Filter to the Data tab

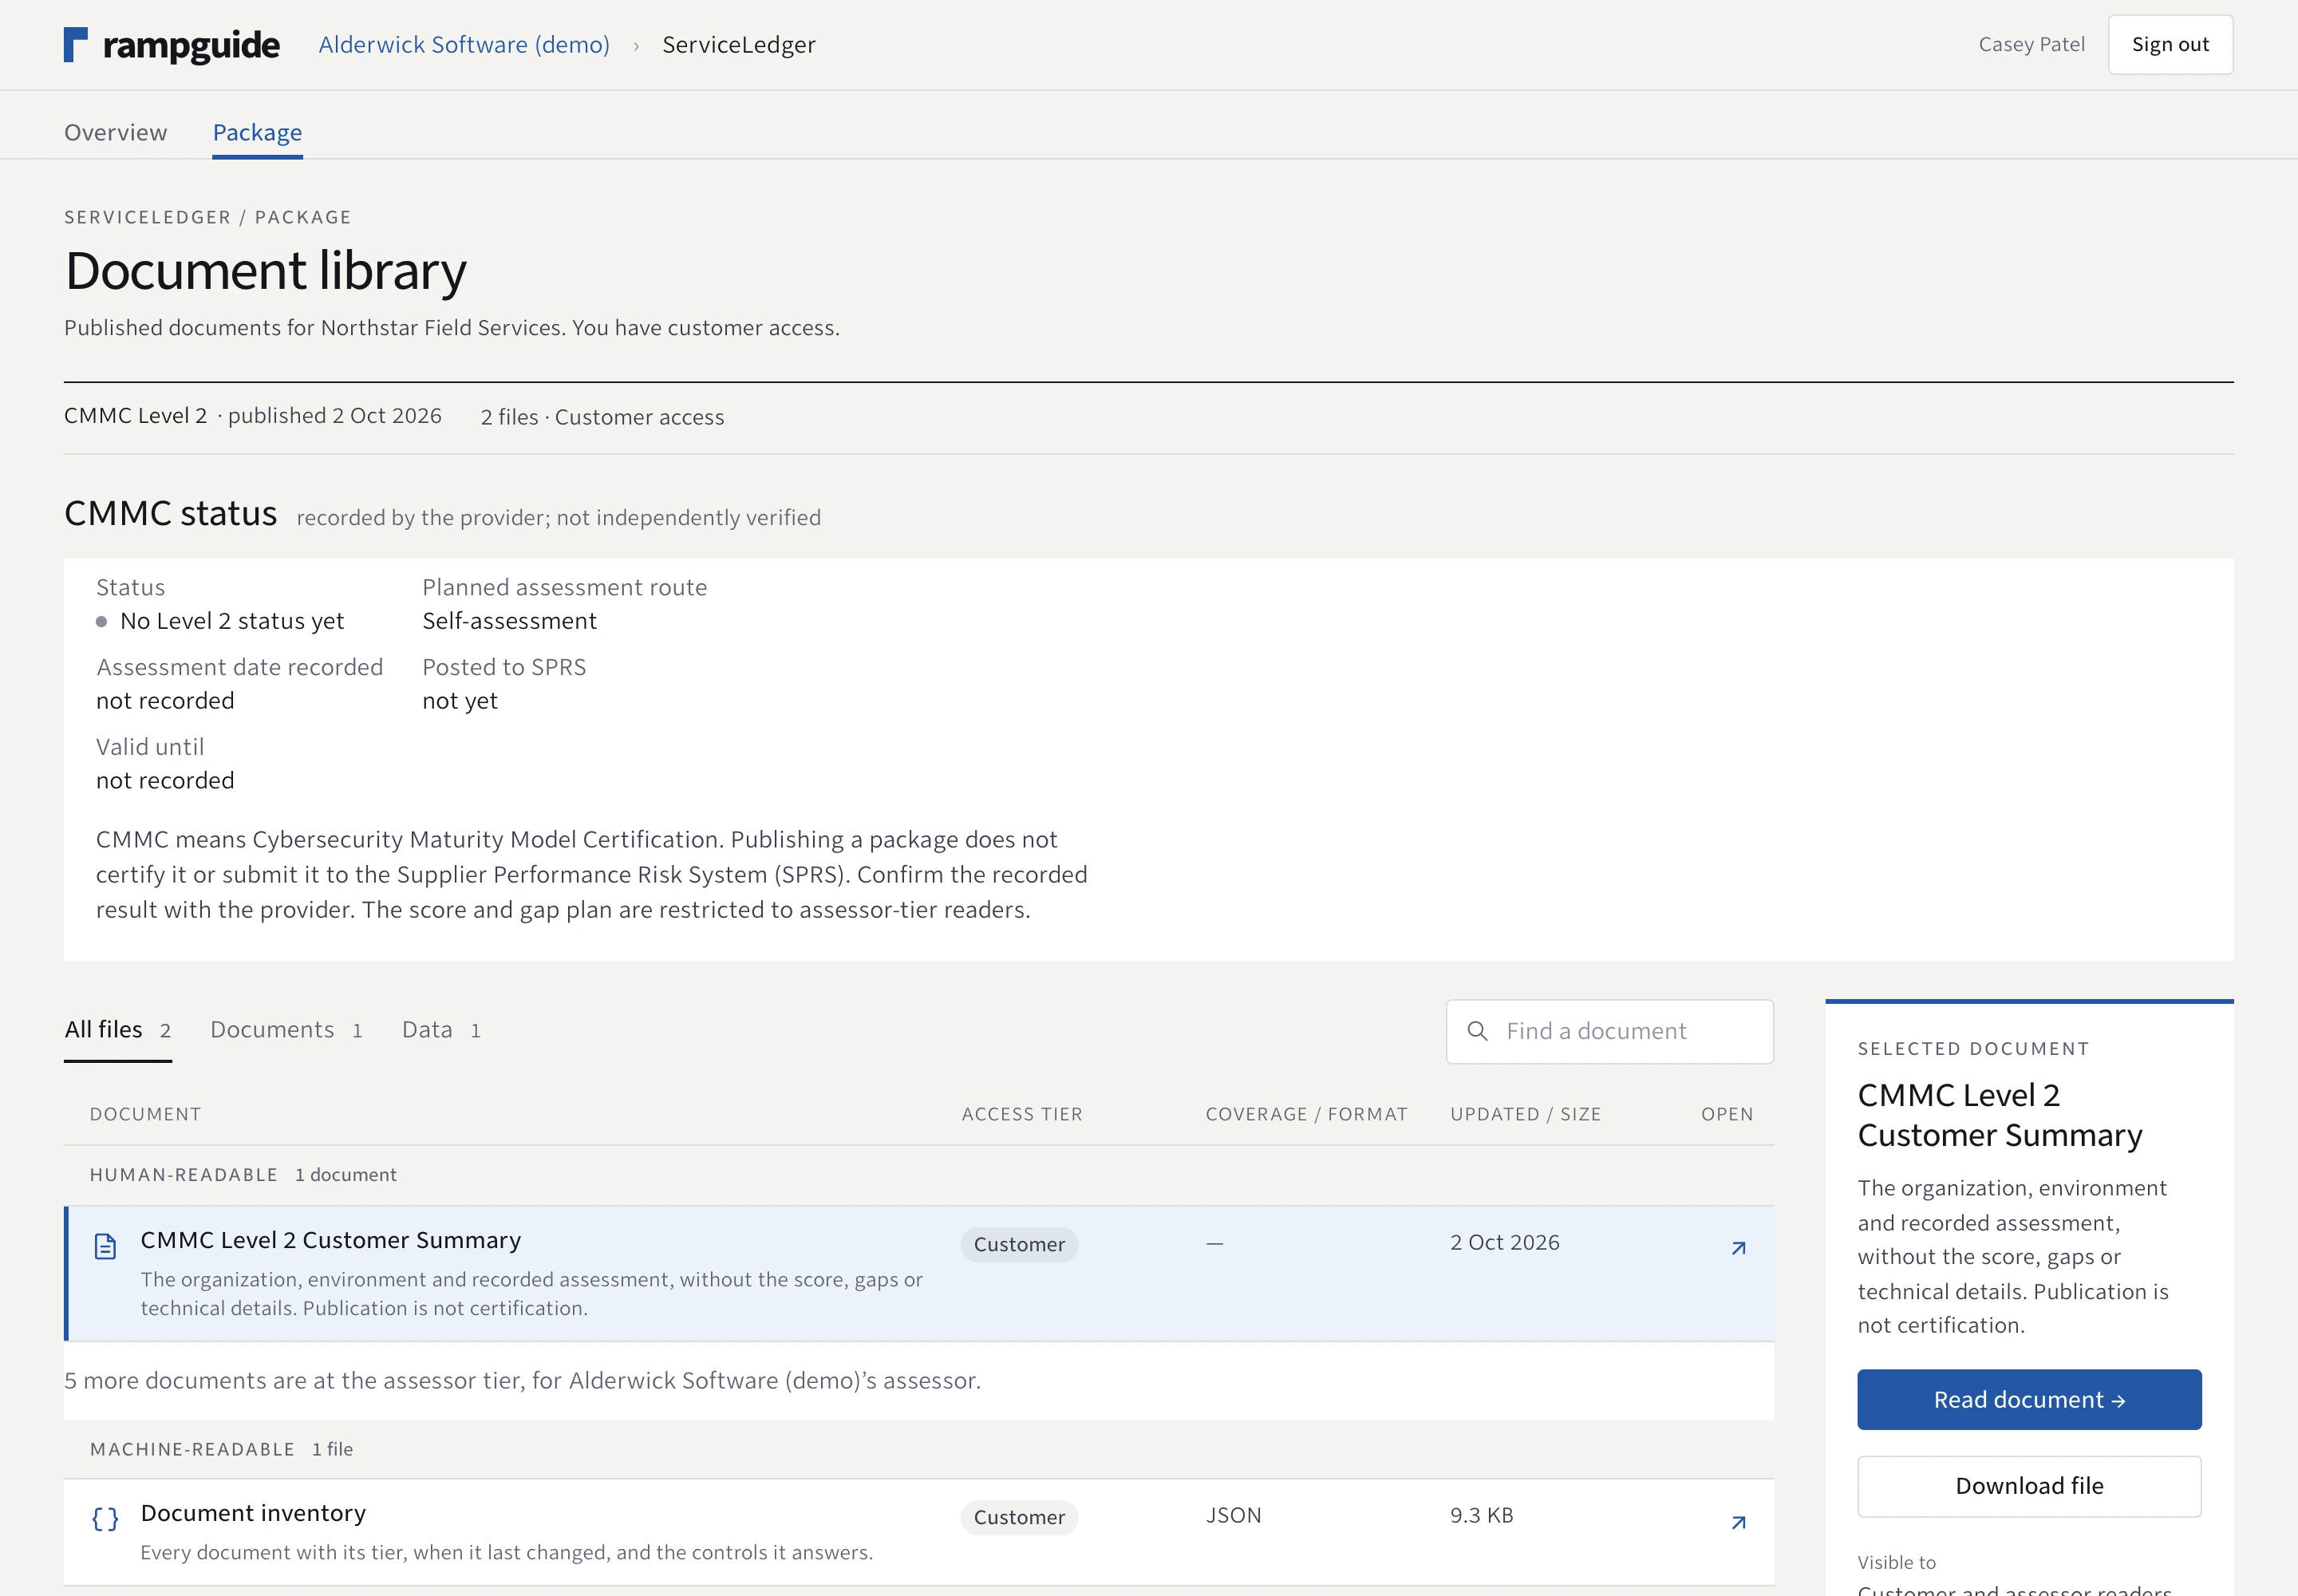click(441, 1030)
